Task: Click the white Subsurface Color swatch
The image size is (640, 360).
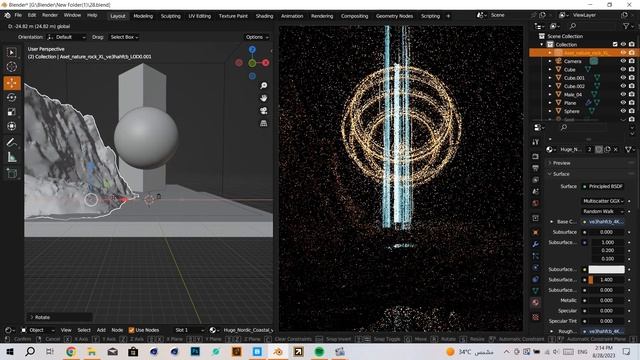Action: (606, 269)
